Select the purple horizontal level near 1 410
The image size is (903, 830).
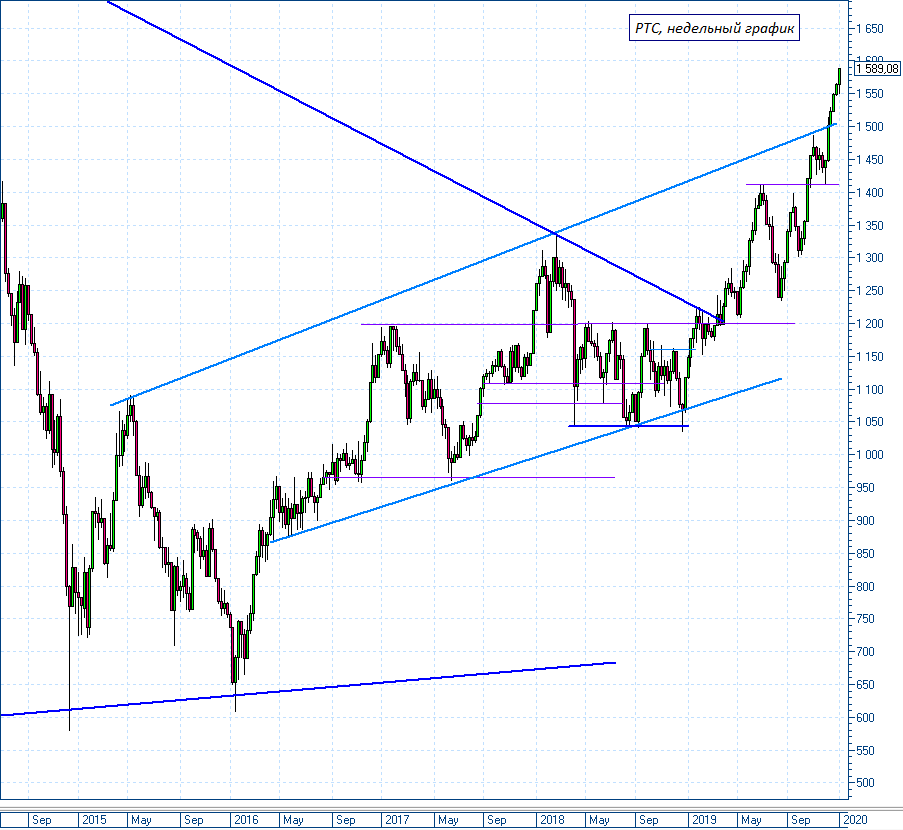pos(792,184)
